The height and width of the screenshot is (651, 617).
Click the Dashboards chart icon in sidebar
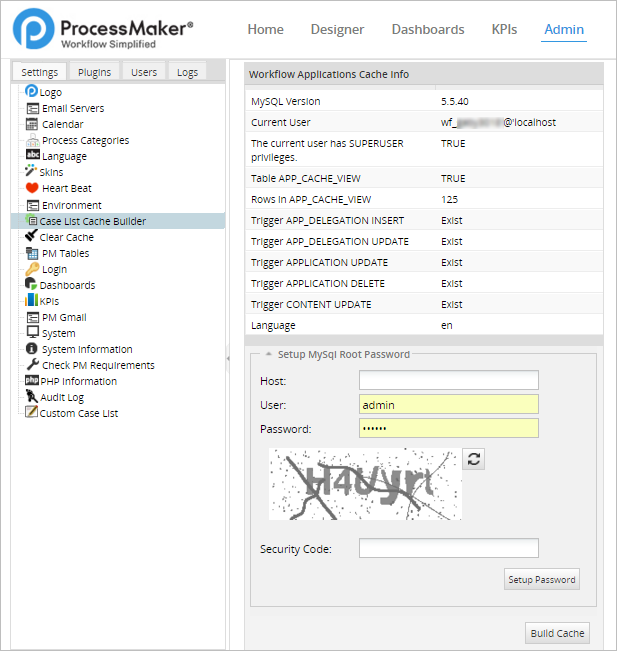click(32, 285)
